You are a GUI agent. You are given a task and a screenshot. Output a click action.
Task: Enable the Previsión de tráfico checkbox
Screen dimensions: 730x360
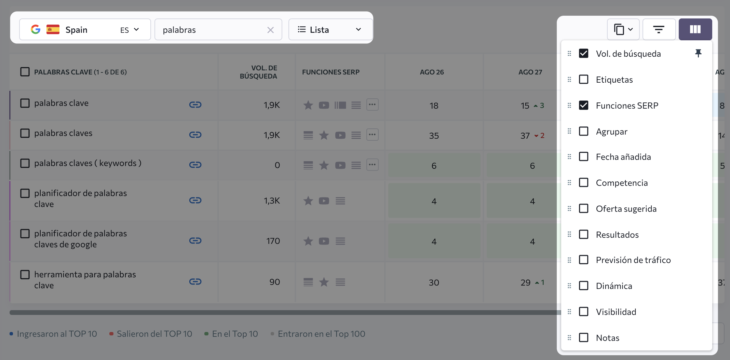[x=583, y=259]
